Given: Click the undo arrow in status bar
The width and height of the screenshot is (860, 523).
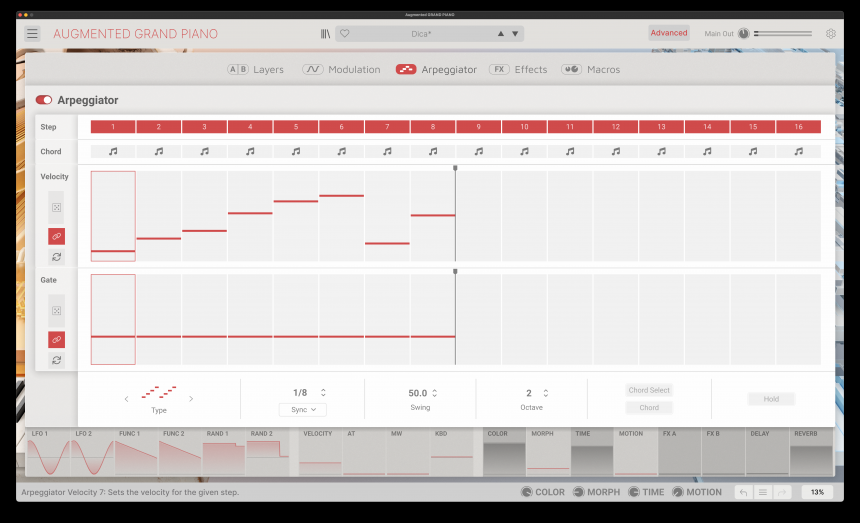Looking at the screenshot, I should (743, 492).
